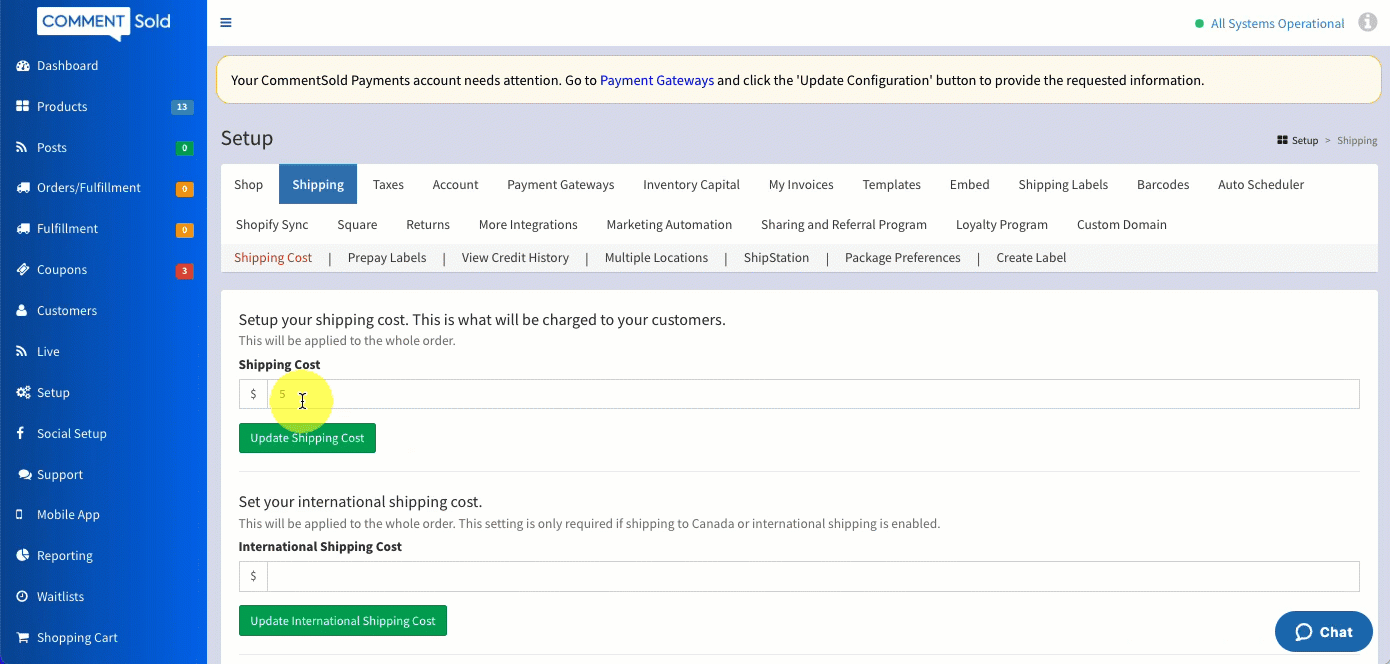Open Dashboard from the sidebar icon
Image resolution: width=1390 pixels, height=664 pixels.
click(22, 66)
